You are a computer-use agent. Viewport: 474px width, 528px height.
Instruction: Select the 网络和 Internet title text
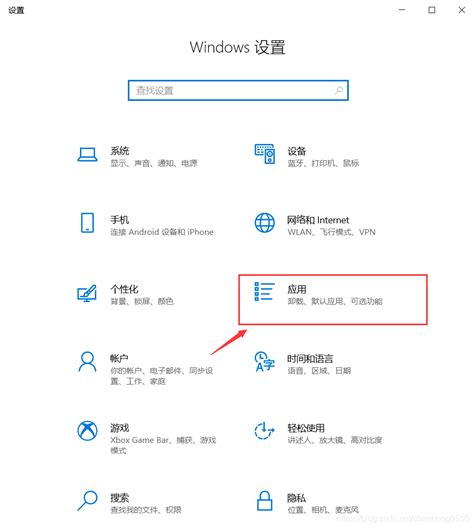pyautogui.click(x=318, y=220)
